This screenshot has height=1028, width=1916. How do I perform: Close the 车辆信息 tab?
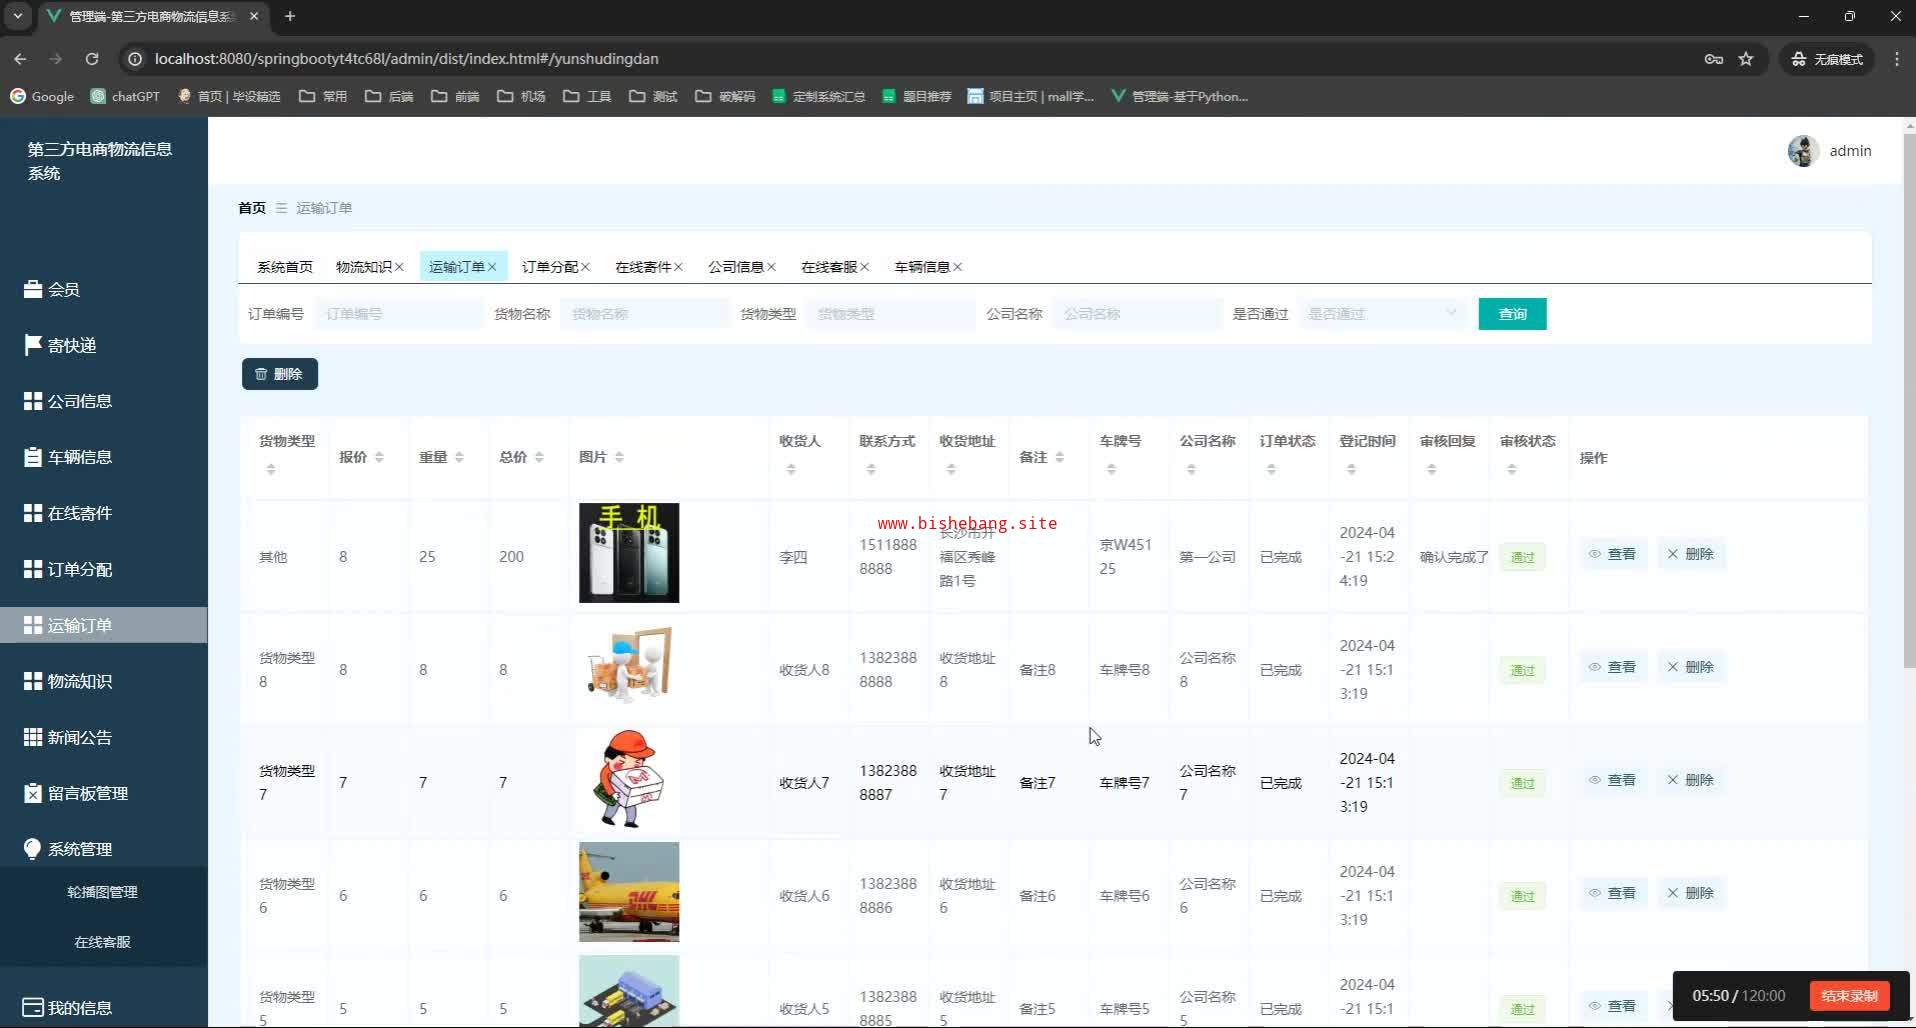point(957,267)
